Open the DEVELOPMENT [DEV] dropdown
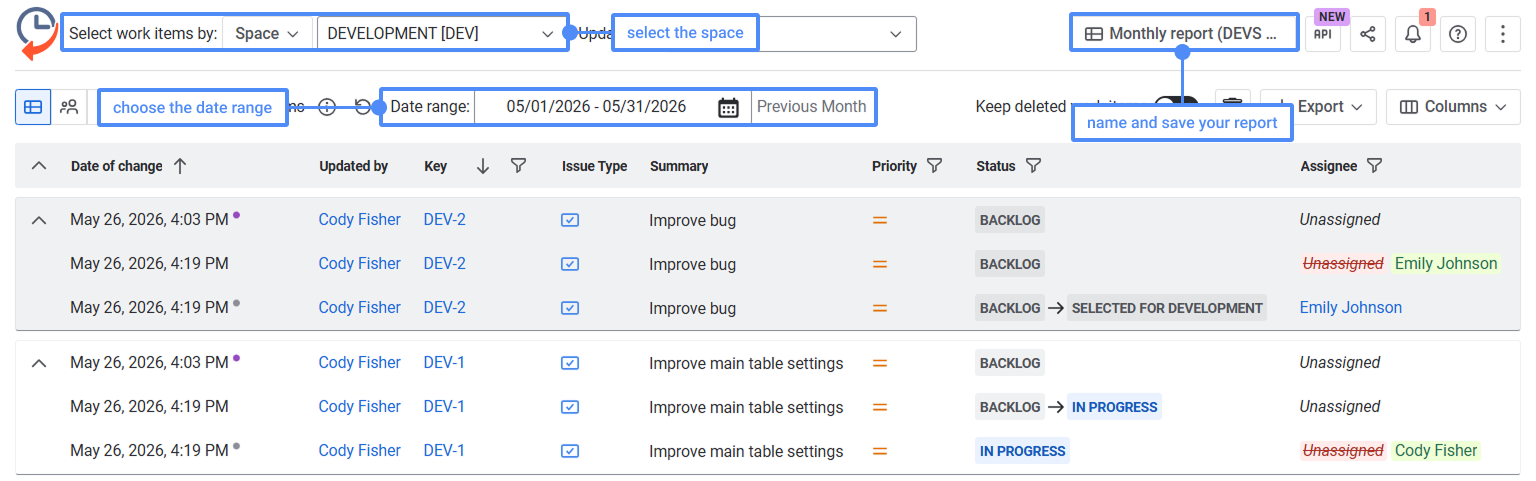Image resolution: width=1536 pixels, height=481 pixels. 440,33
